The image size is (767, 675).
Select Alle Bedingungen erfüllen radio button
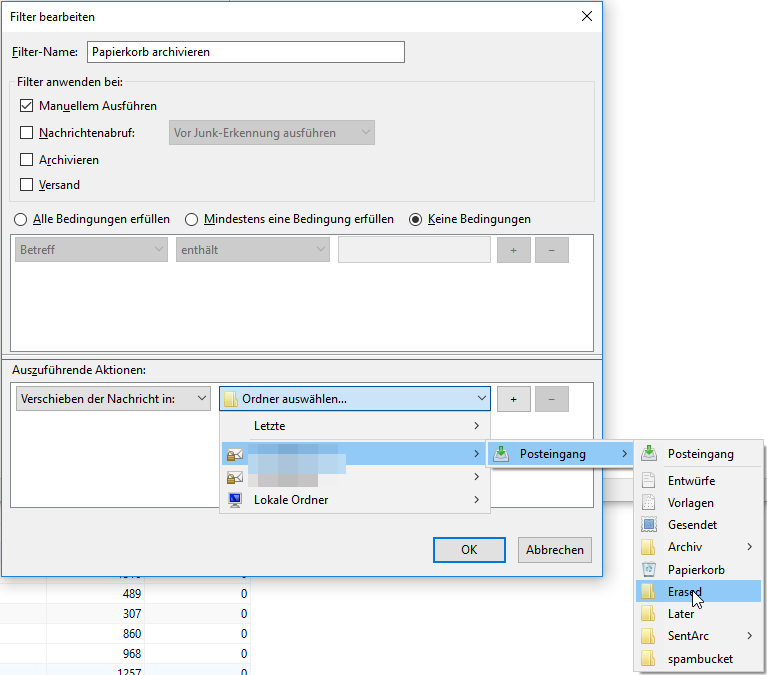click(18, 219)
